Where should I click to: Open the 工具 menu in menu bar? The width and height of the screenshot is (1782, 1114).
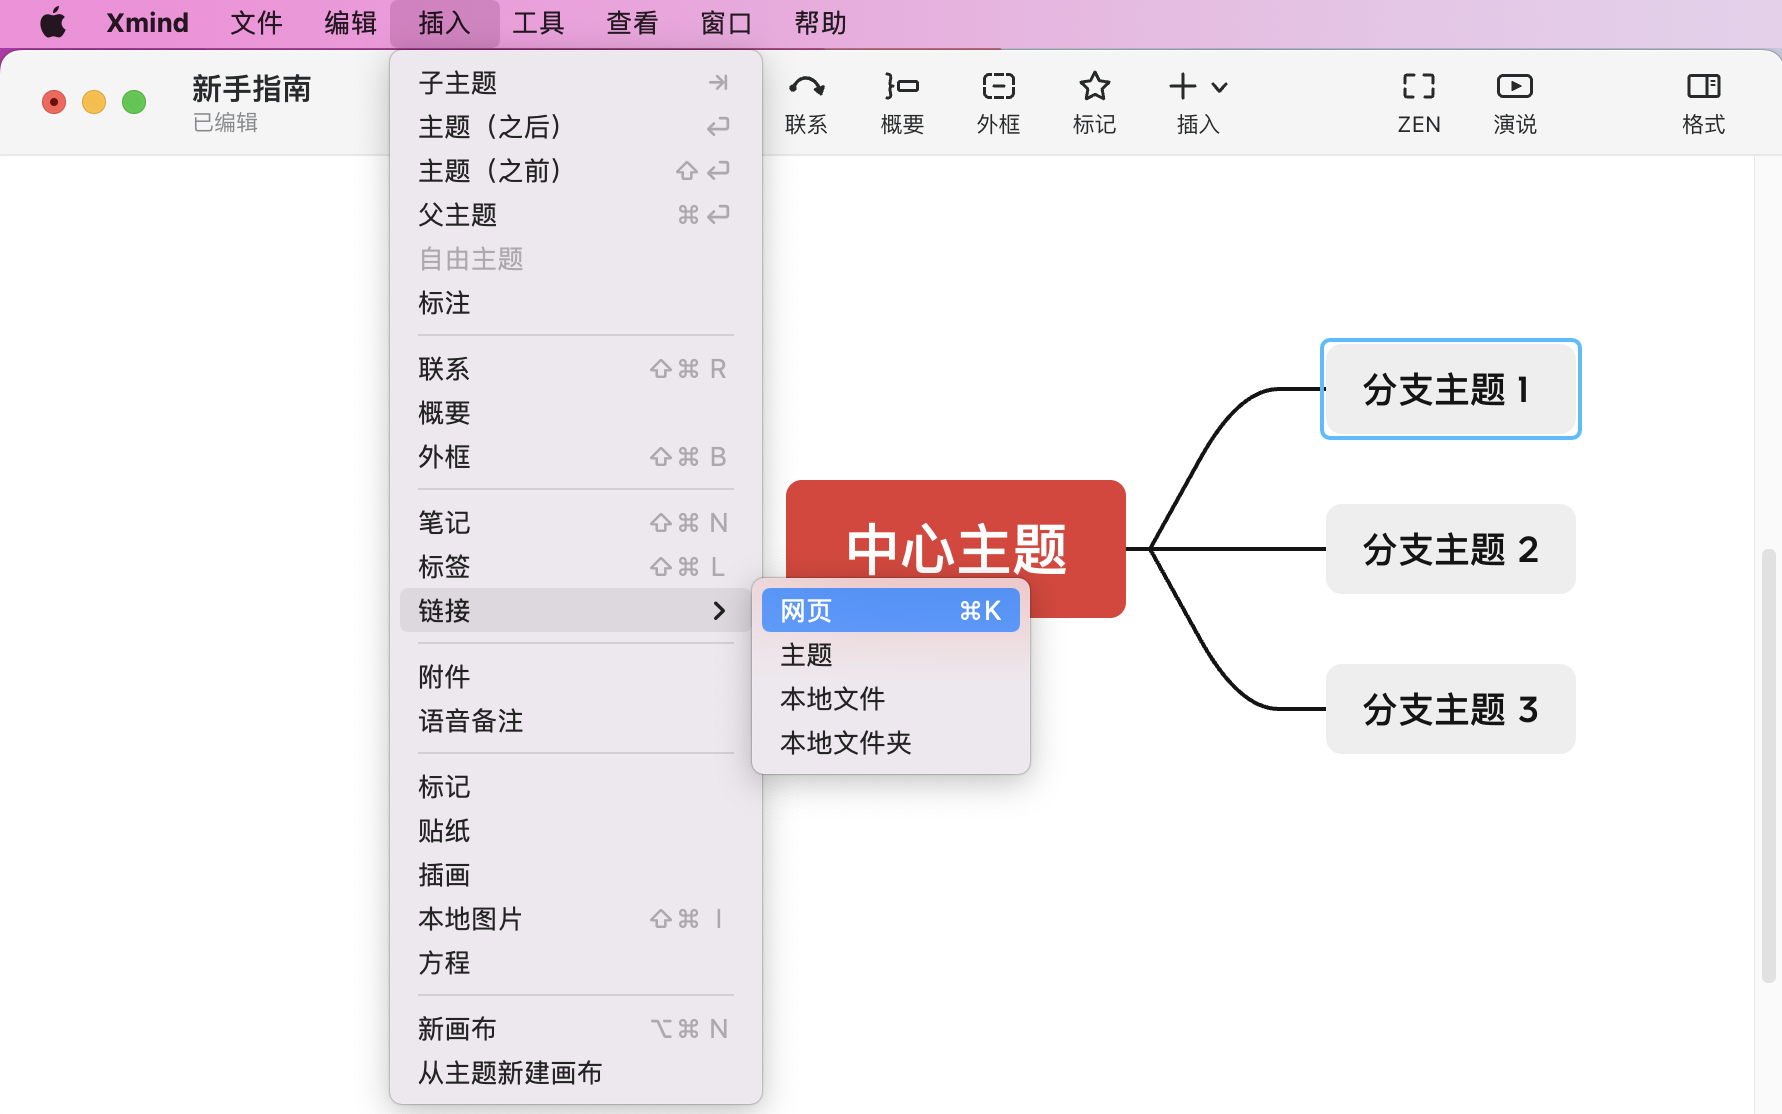538,22
